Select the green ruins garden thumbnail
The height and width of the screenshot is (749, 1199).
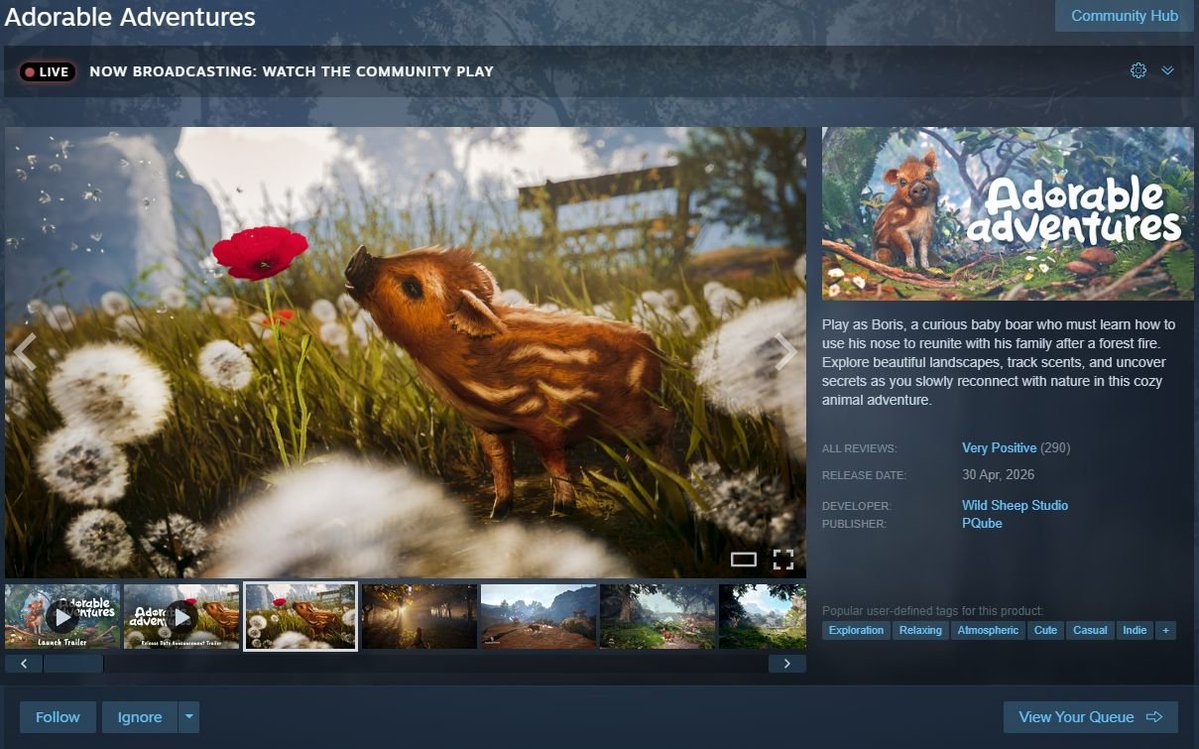tap(658, 616)
